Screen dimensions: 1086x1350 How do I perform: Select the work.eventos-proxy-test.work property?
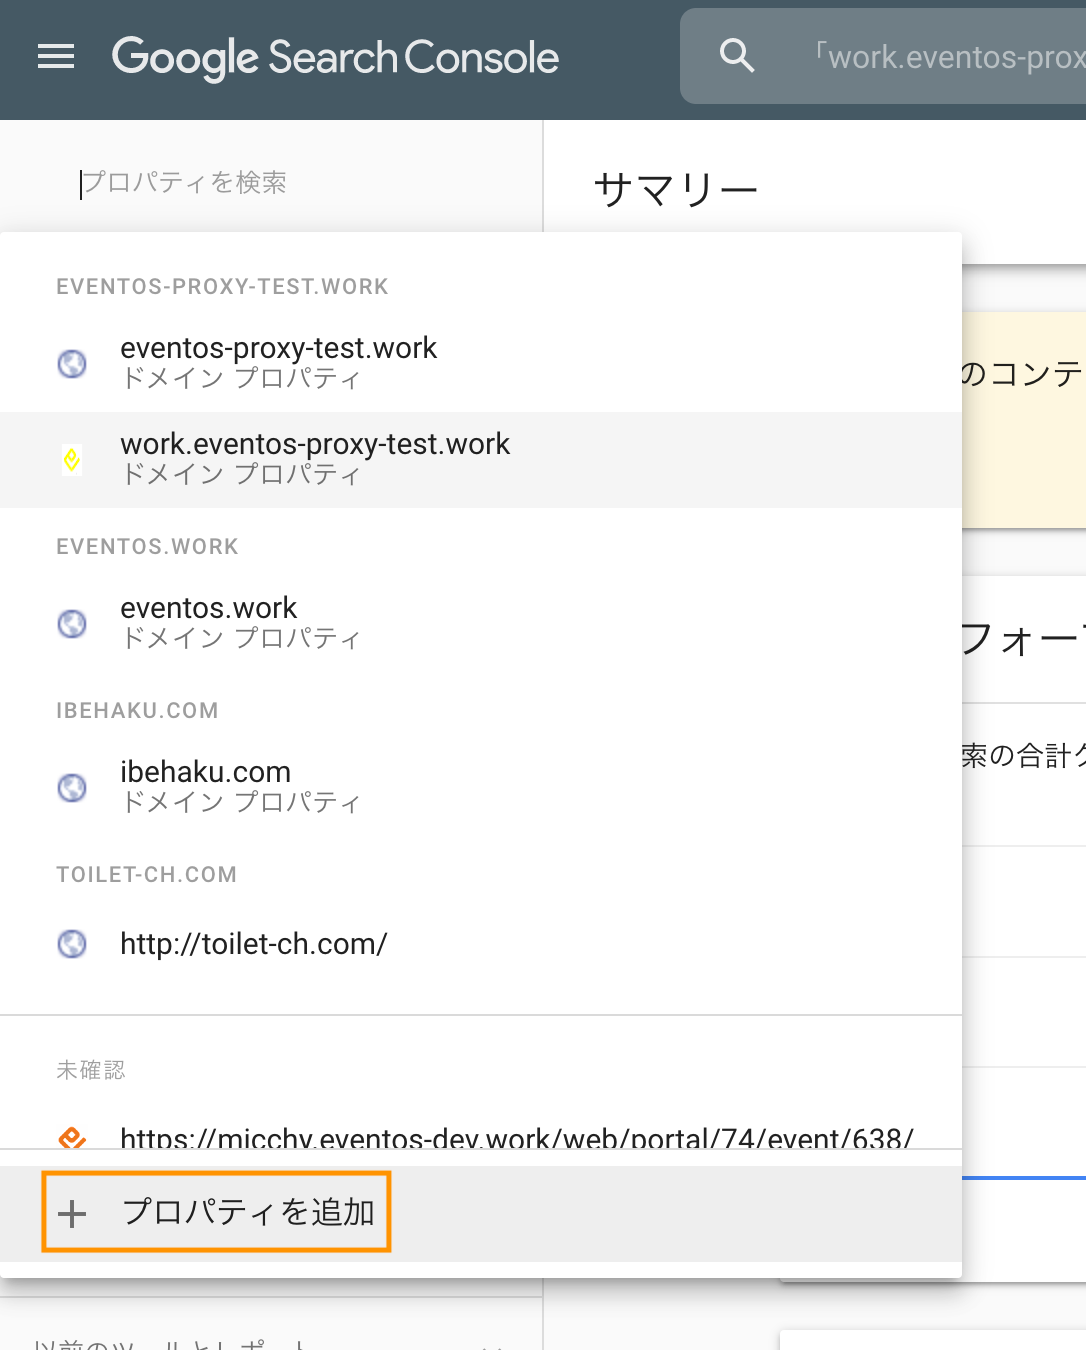click(481, 459)
